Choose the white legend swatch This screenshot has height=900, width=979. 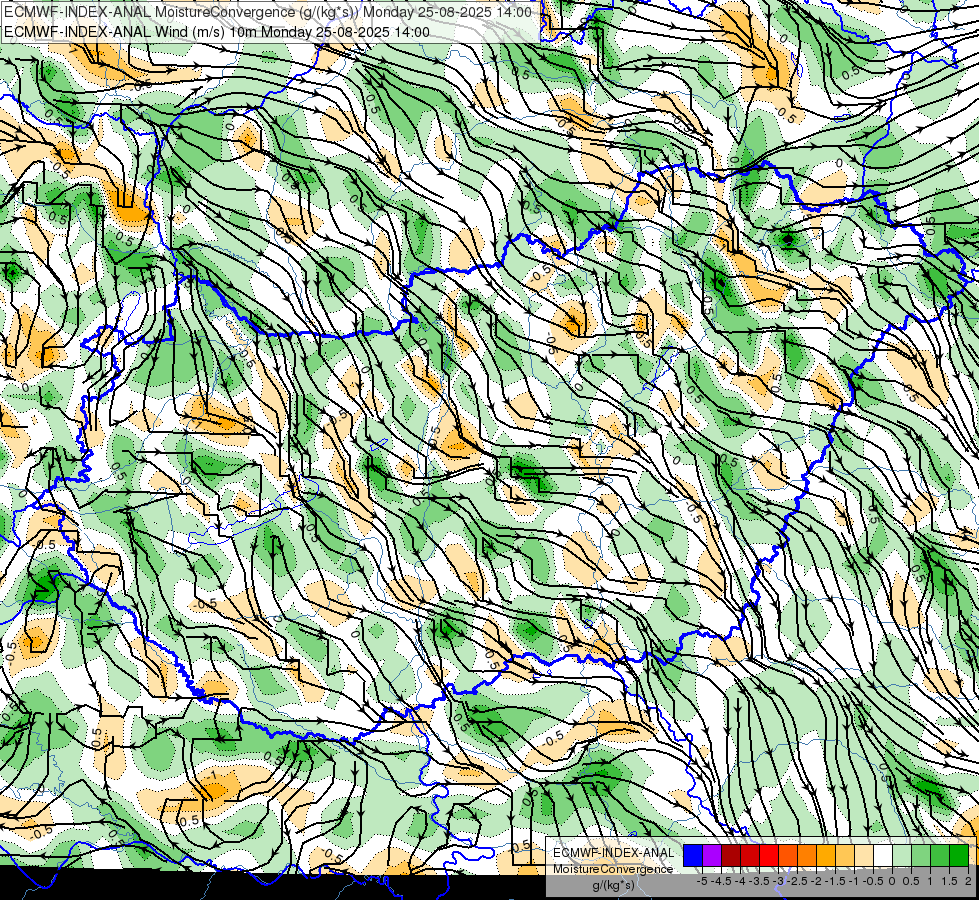coord(883,855)
